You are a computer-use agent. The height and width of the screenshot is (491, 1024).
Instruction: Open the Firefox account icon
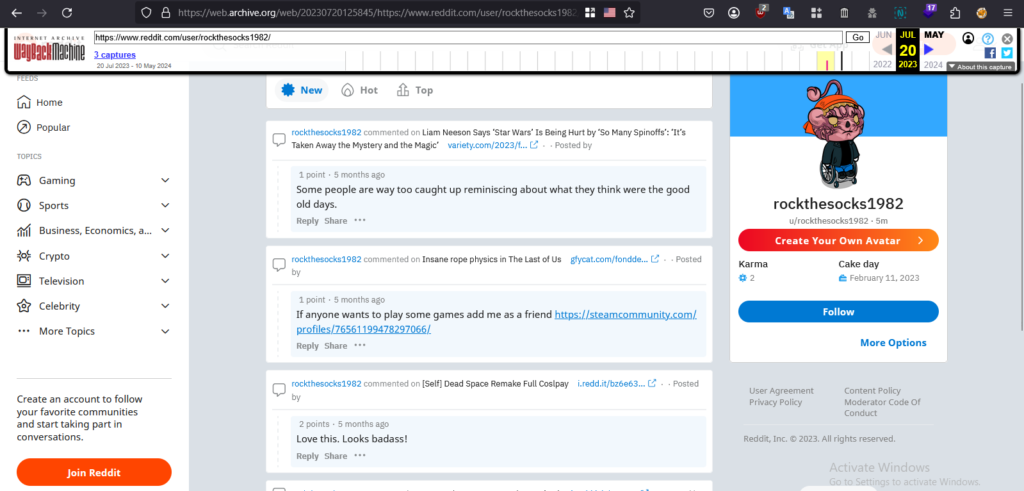tap(735, 12)
